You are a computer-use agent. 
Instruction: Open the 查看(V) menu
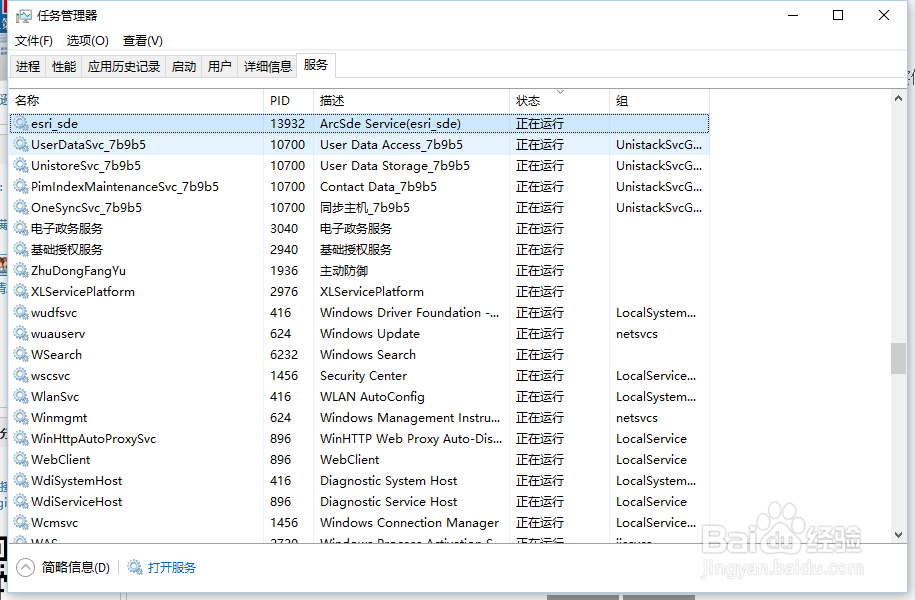click(x=143, y=40)
